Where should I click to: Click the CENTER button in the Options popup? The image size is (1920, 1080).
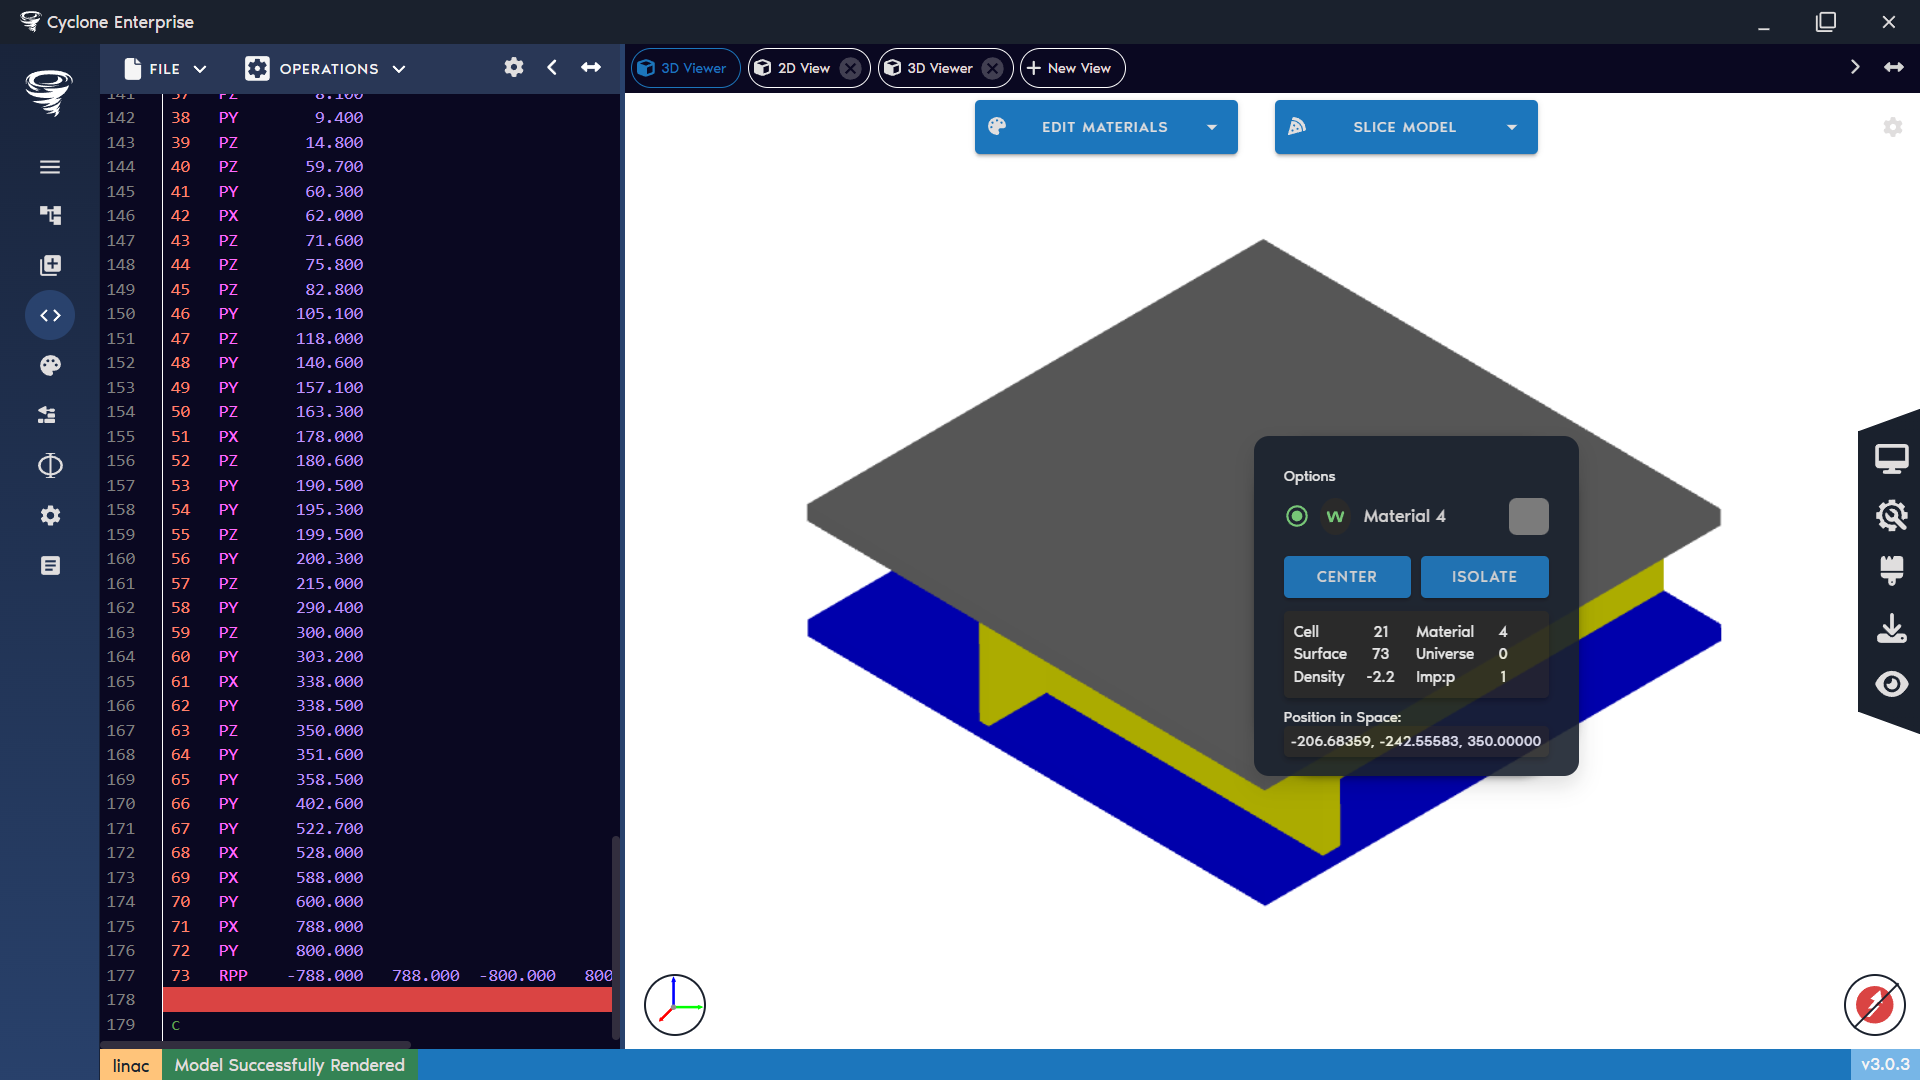click(x=1346, y=576)
